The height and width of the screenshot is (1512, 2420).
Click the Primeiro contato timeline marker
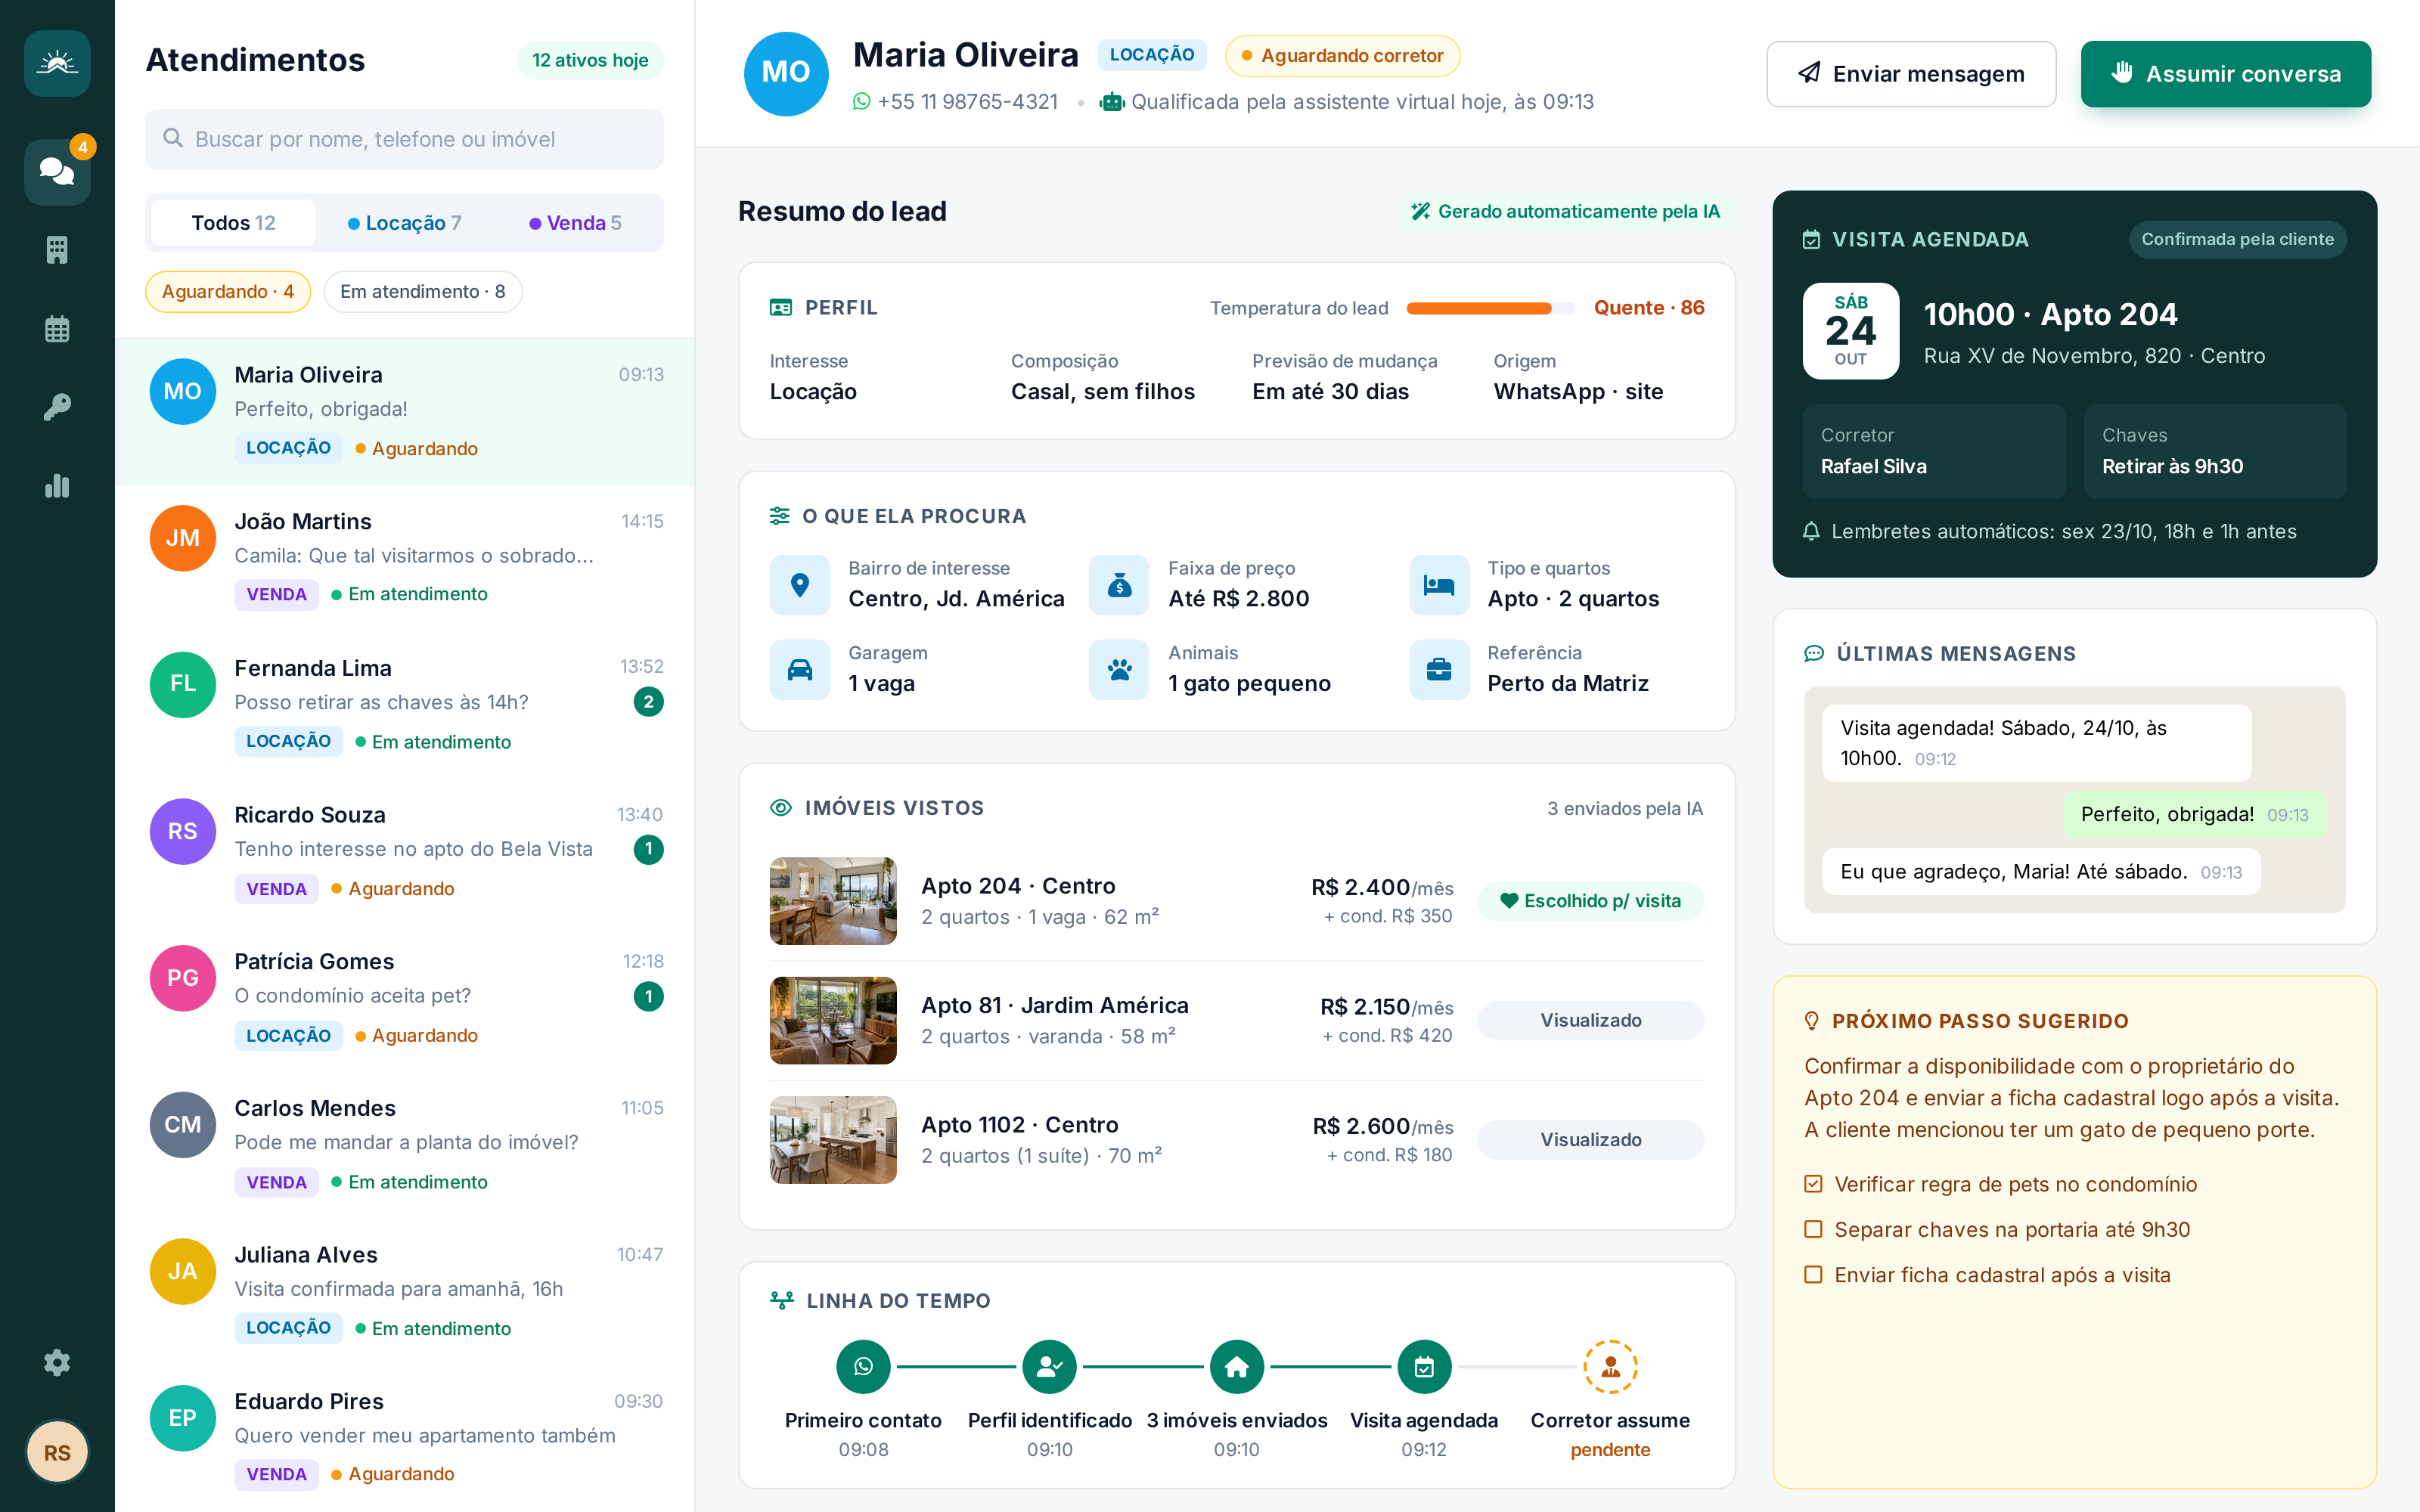click(863, 1366)
